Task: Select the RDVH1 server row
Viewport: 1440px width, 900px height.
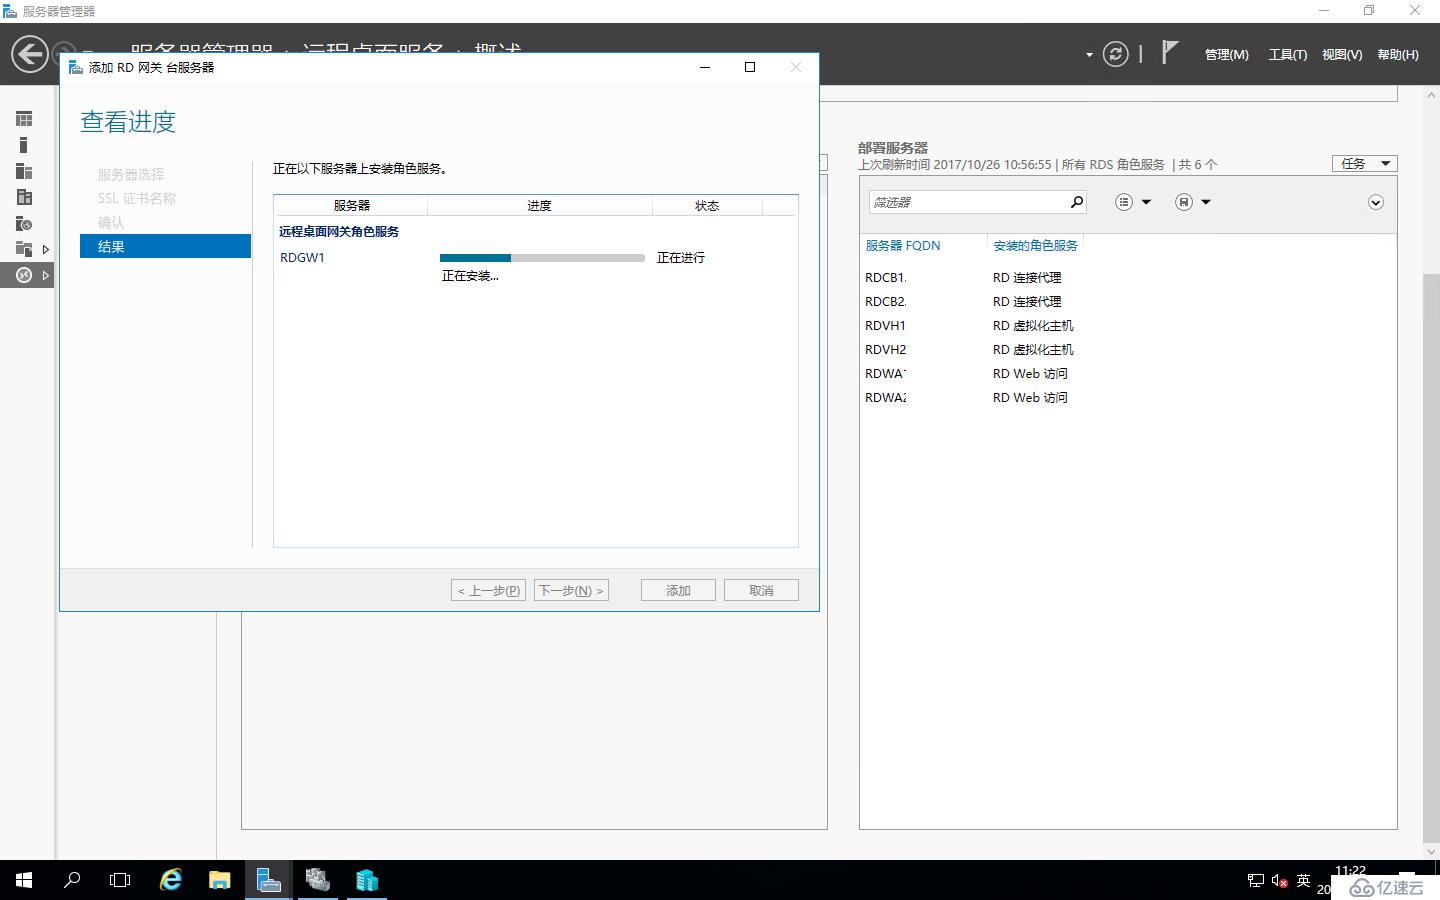Action: [x=1127, y=325]
